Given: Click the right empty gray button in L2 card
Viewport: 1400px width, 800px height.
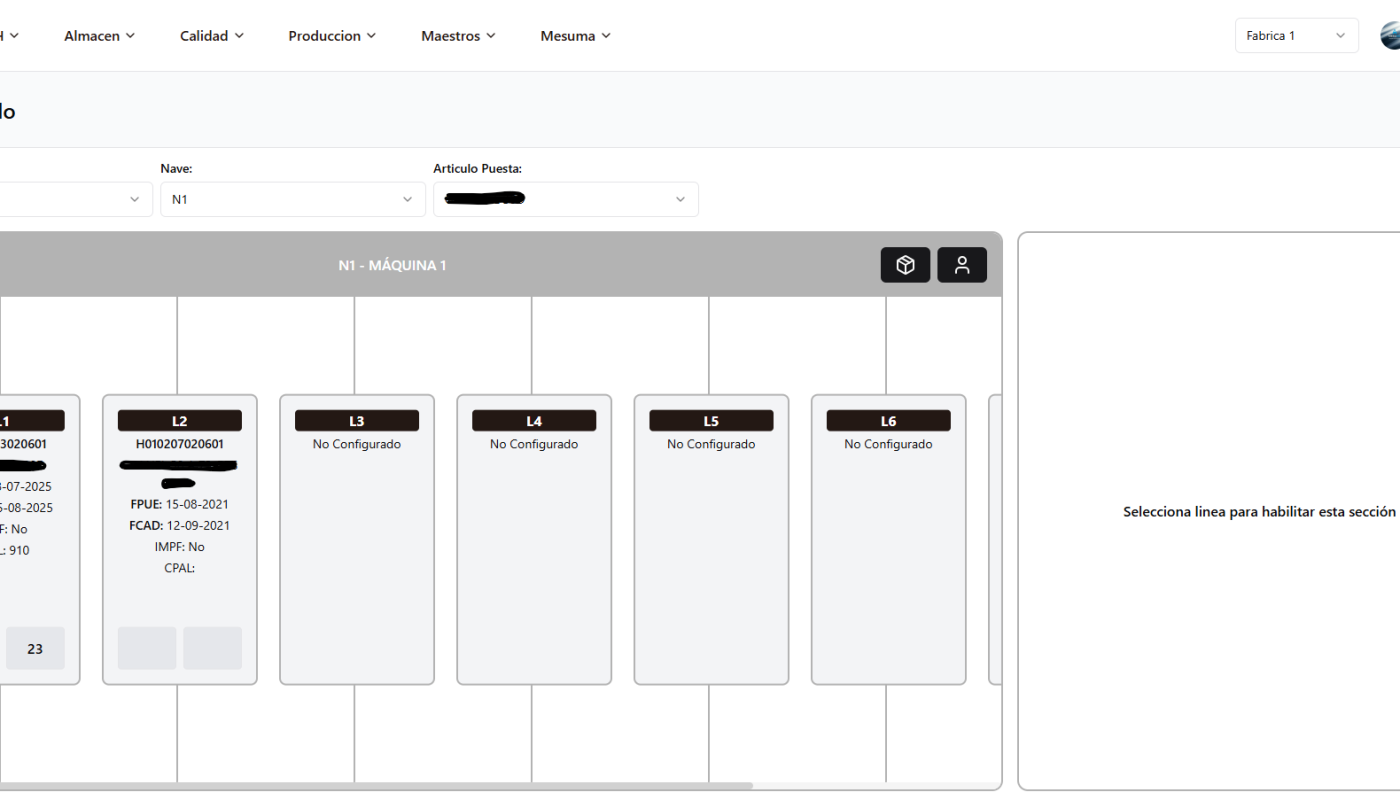Looking at the screenshot, I should [x=212, y=648].
